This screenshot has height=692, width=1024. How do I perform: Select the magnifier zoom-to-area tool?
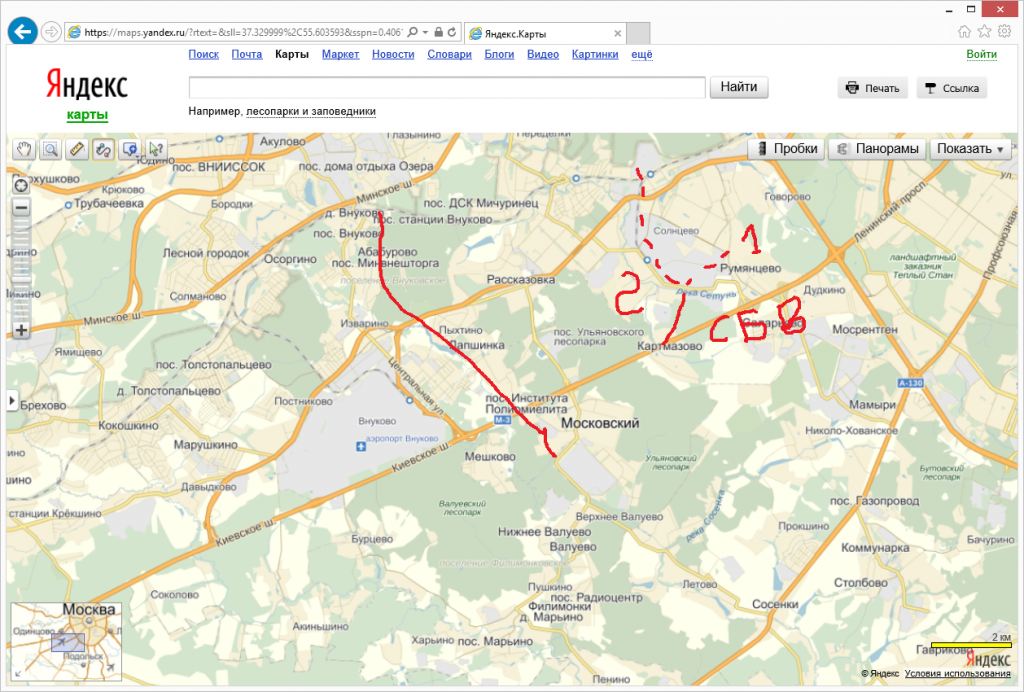pos(50,149)
